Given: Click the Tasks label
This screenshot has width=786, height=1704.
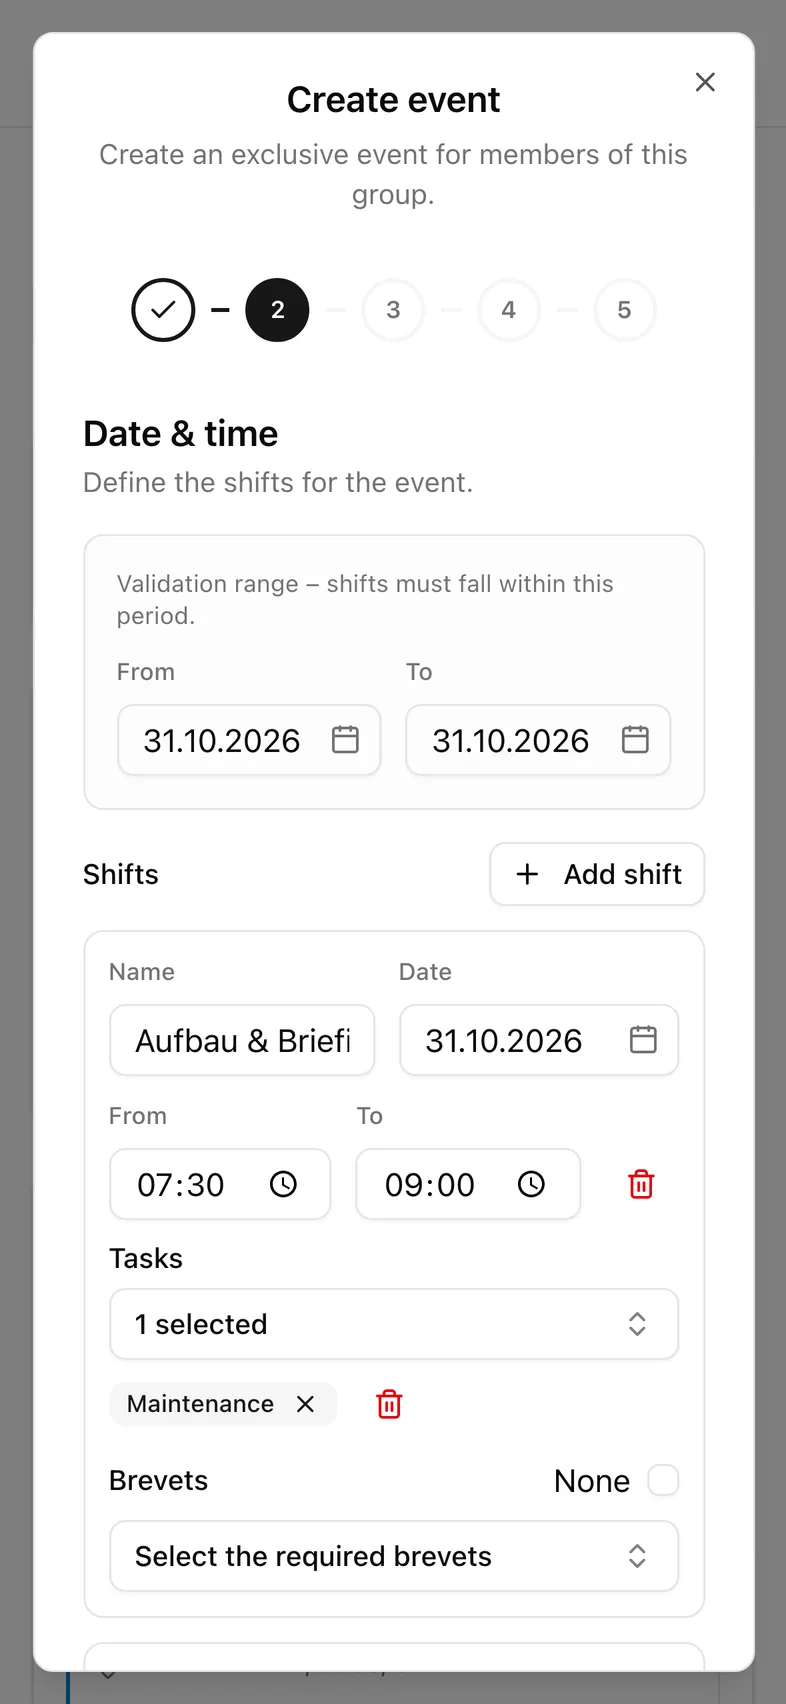Looking at the screenshot, I should (x=146, y=1258).
